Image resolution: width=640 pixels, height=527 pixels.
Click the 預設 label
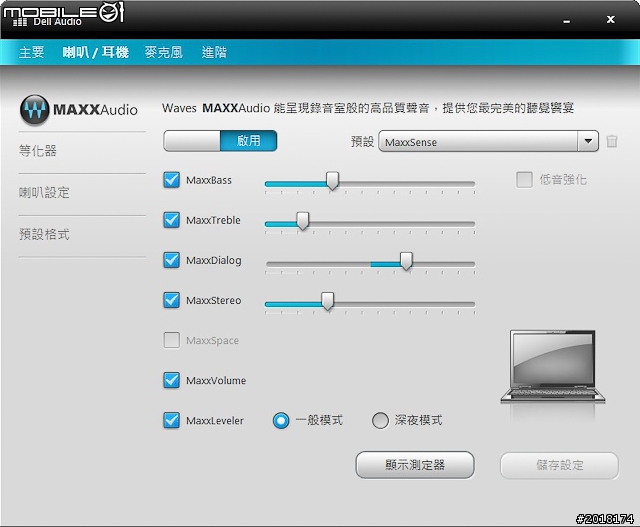click(x=362, y=142)
